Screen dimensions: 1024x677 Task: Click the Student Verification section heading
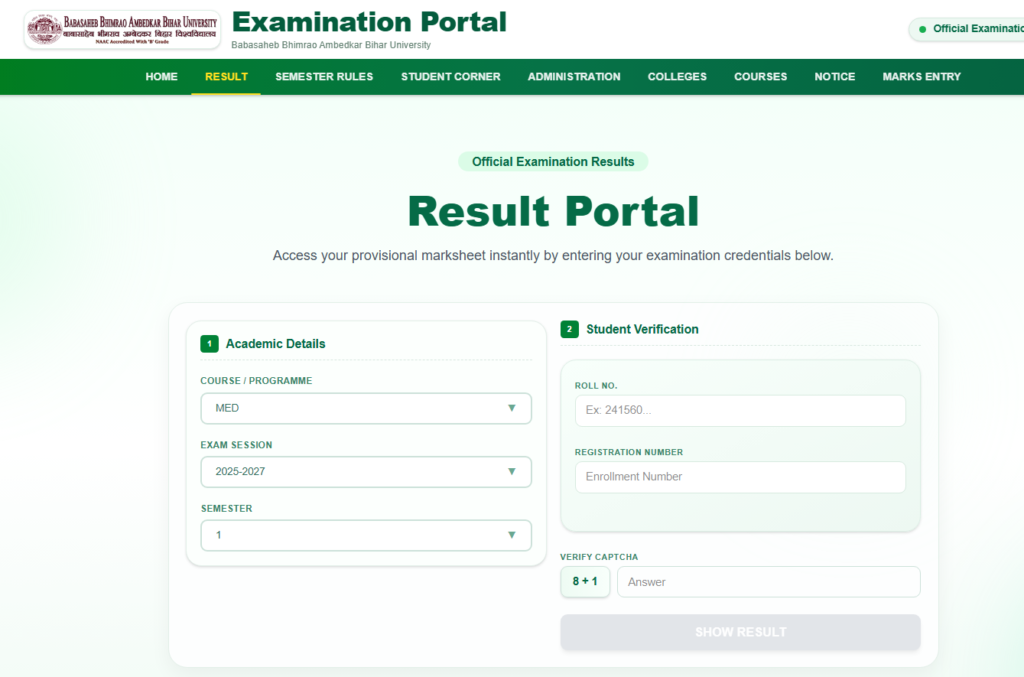(x=642, y=329)
